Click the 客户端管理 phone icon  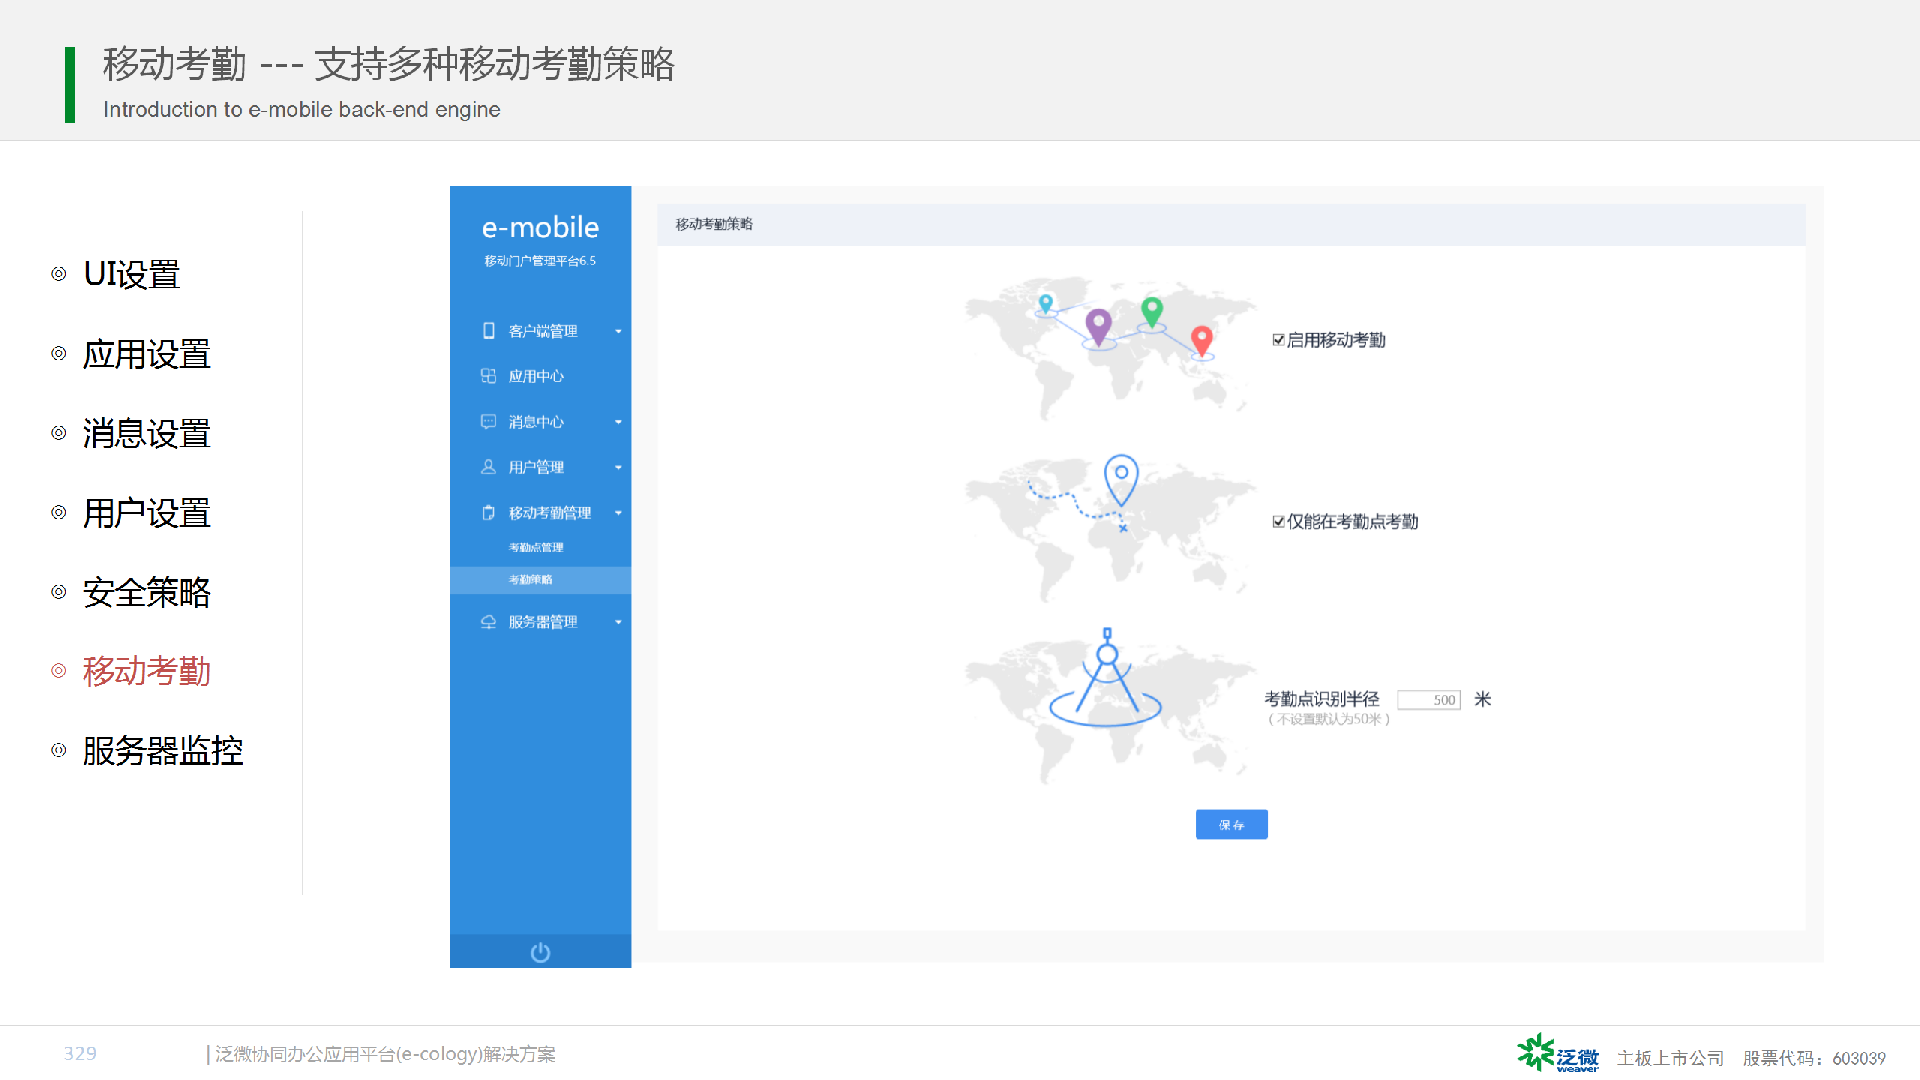(488, 331)
